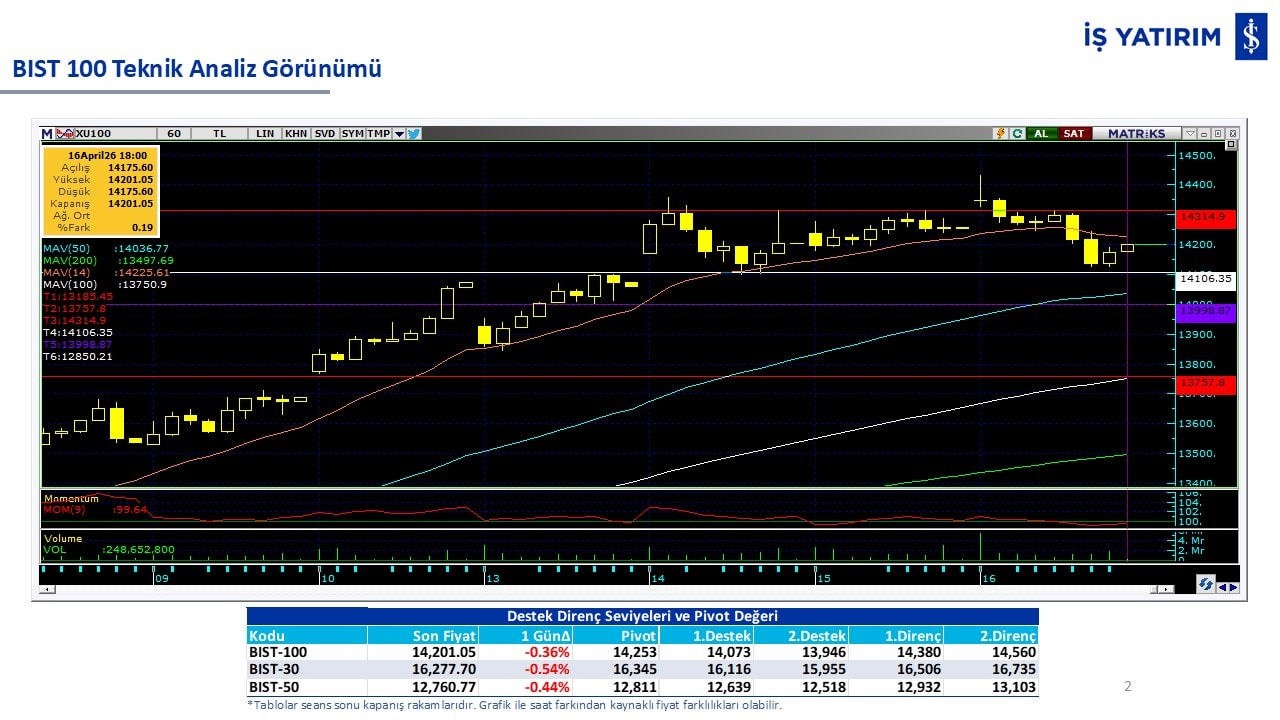Click the chart type icon beside XU100
Screen dimensions: 1280x720
(64, 133)
